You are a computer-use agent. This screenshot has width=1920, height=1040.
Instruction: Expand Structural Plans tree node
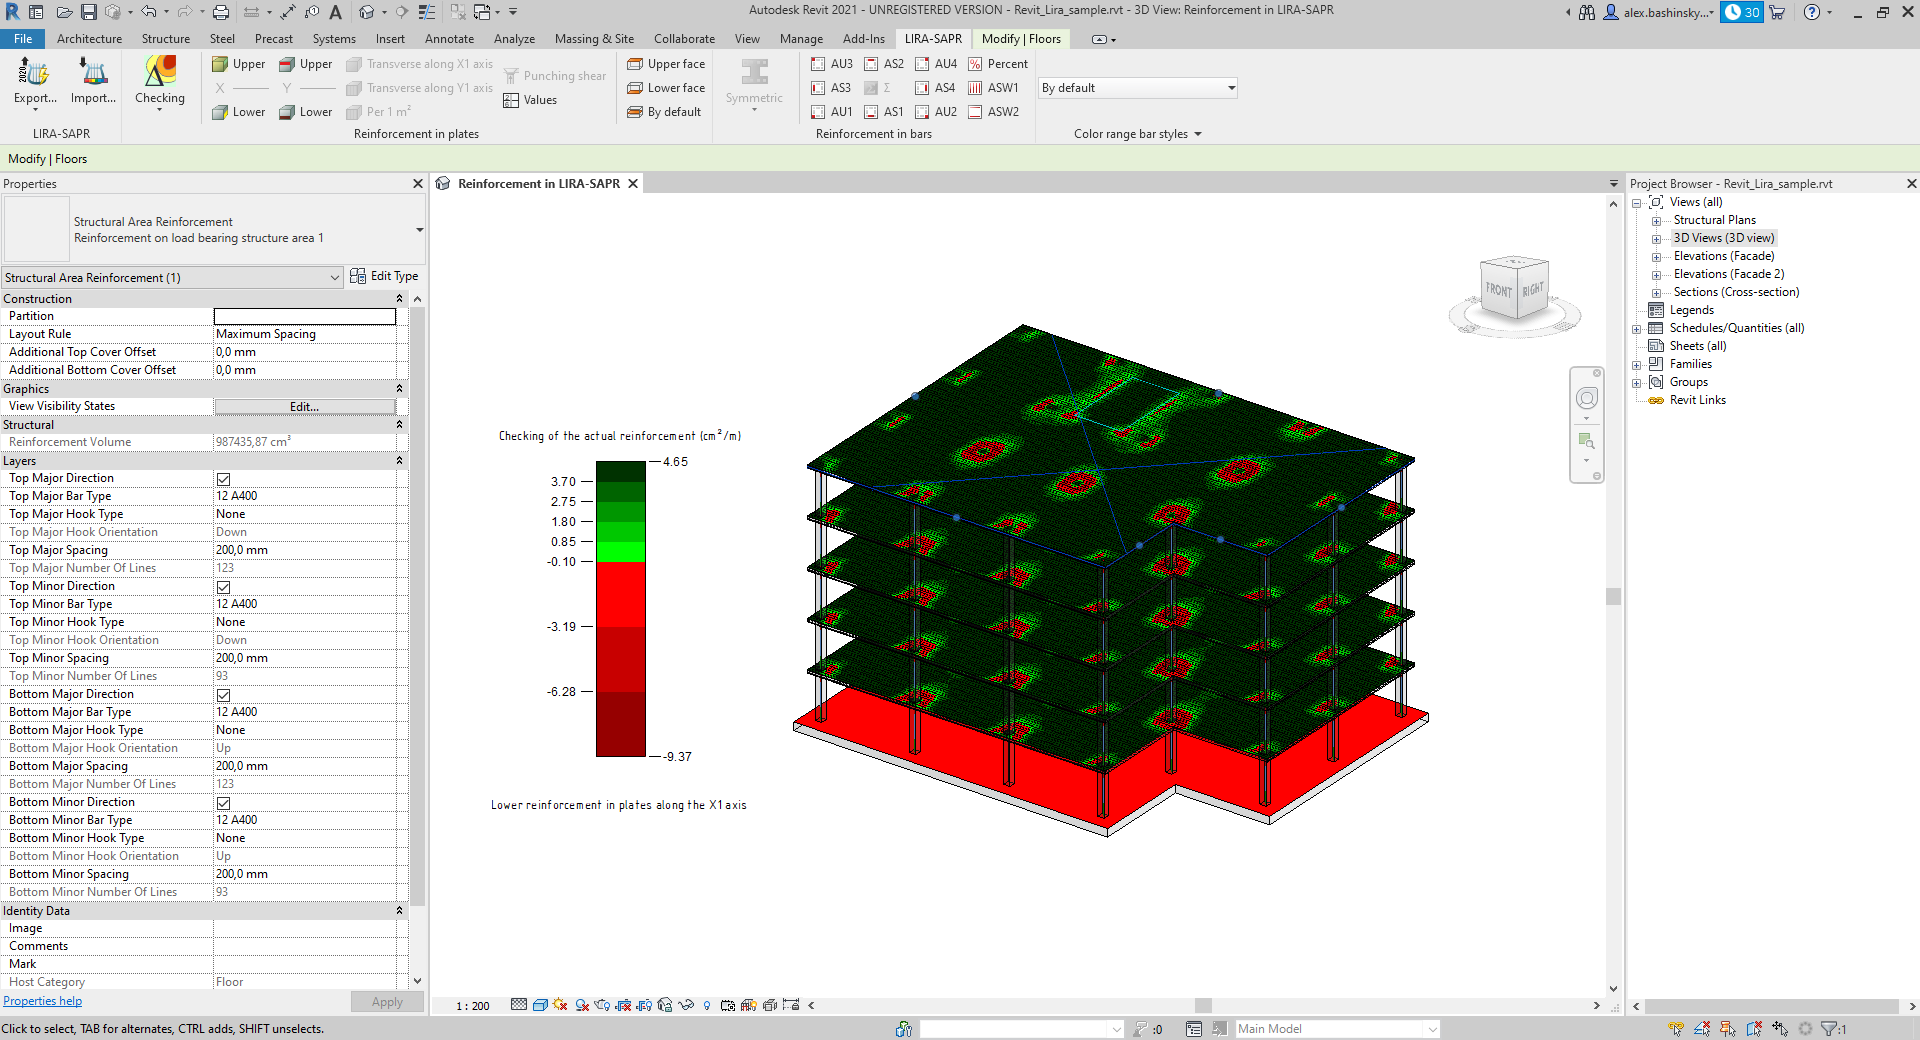coord(1656,221)
